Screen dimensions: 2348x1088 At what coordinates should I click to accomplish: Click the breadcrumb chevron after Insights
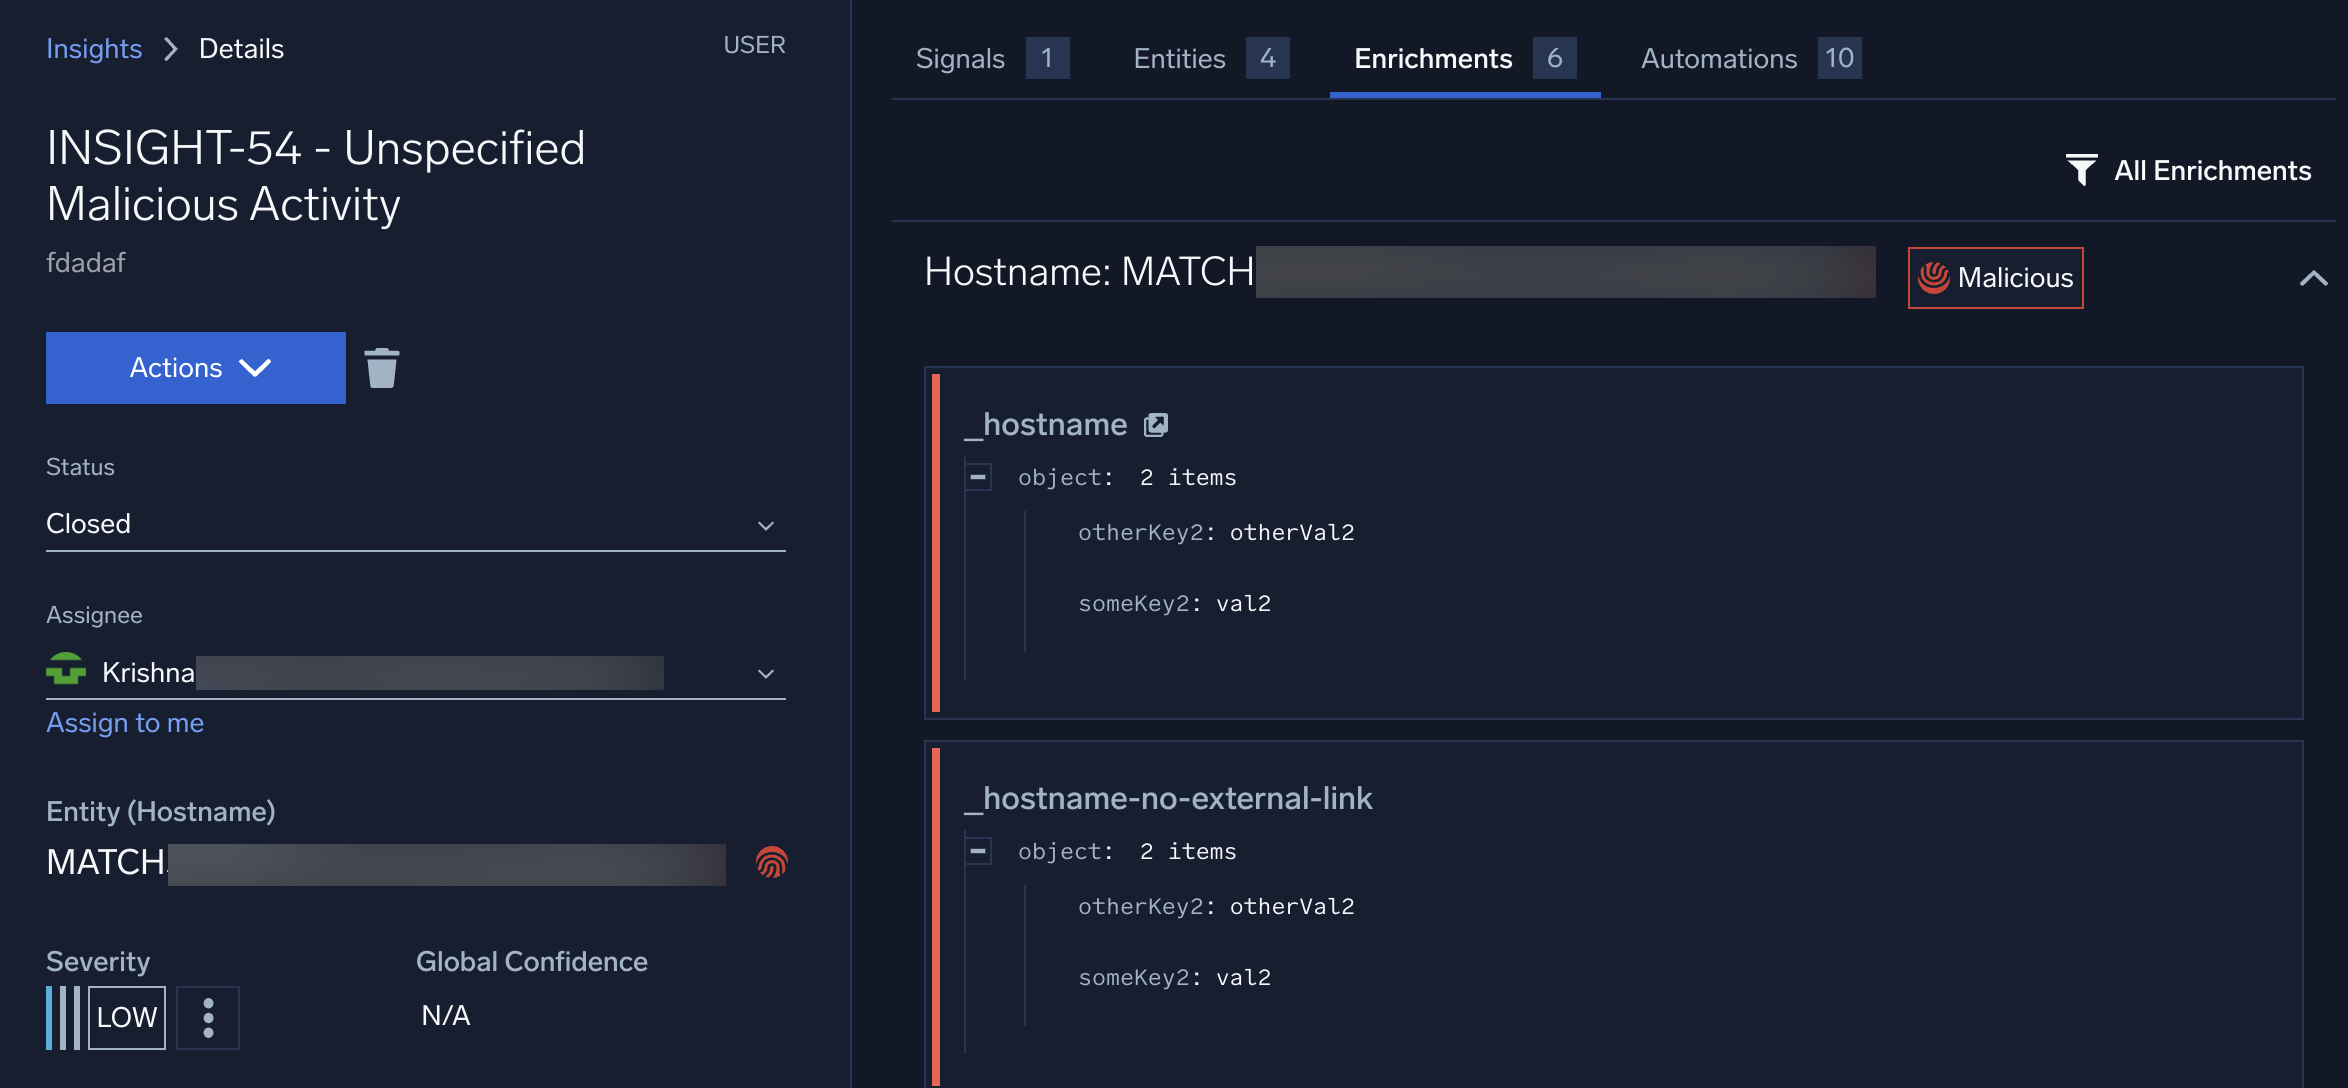click(x=172, y=48)
